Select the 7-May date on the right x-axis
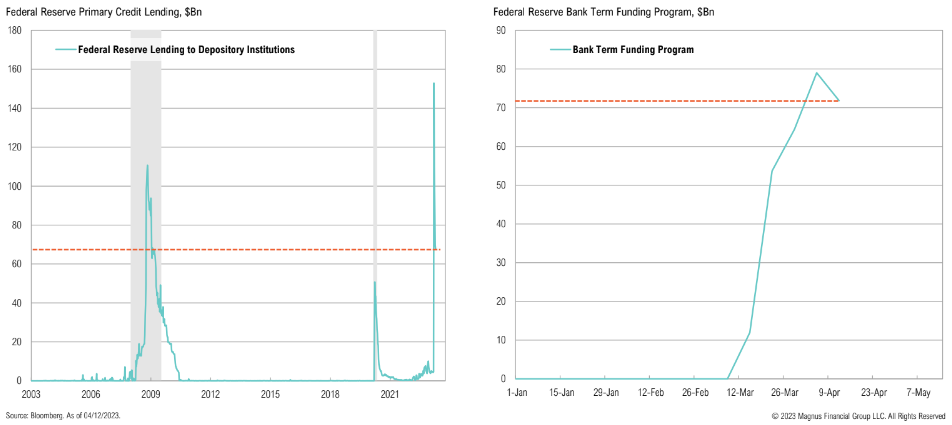The width and height of the screenshot is (952, 425). pos(918,393)
